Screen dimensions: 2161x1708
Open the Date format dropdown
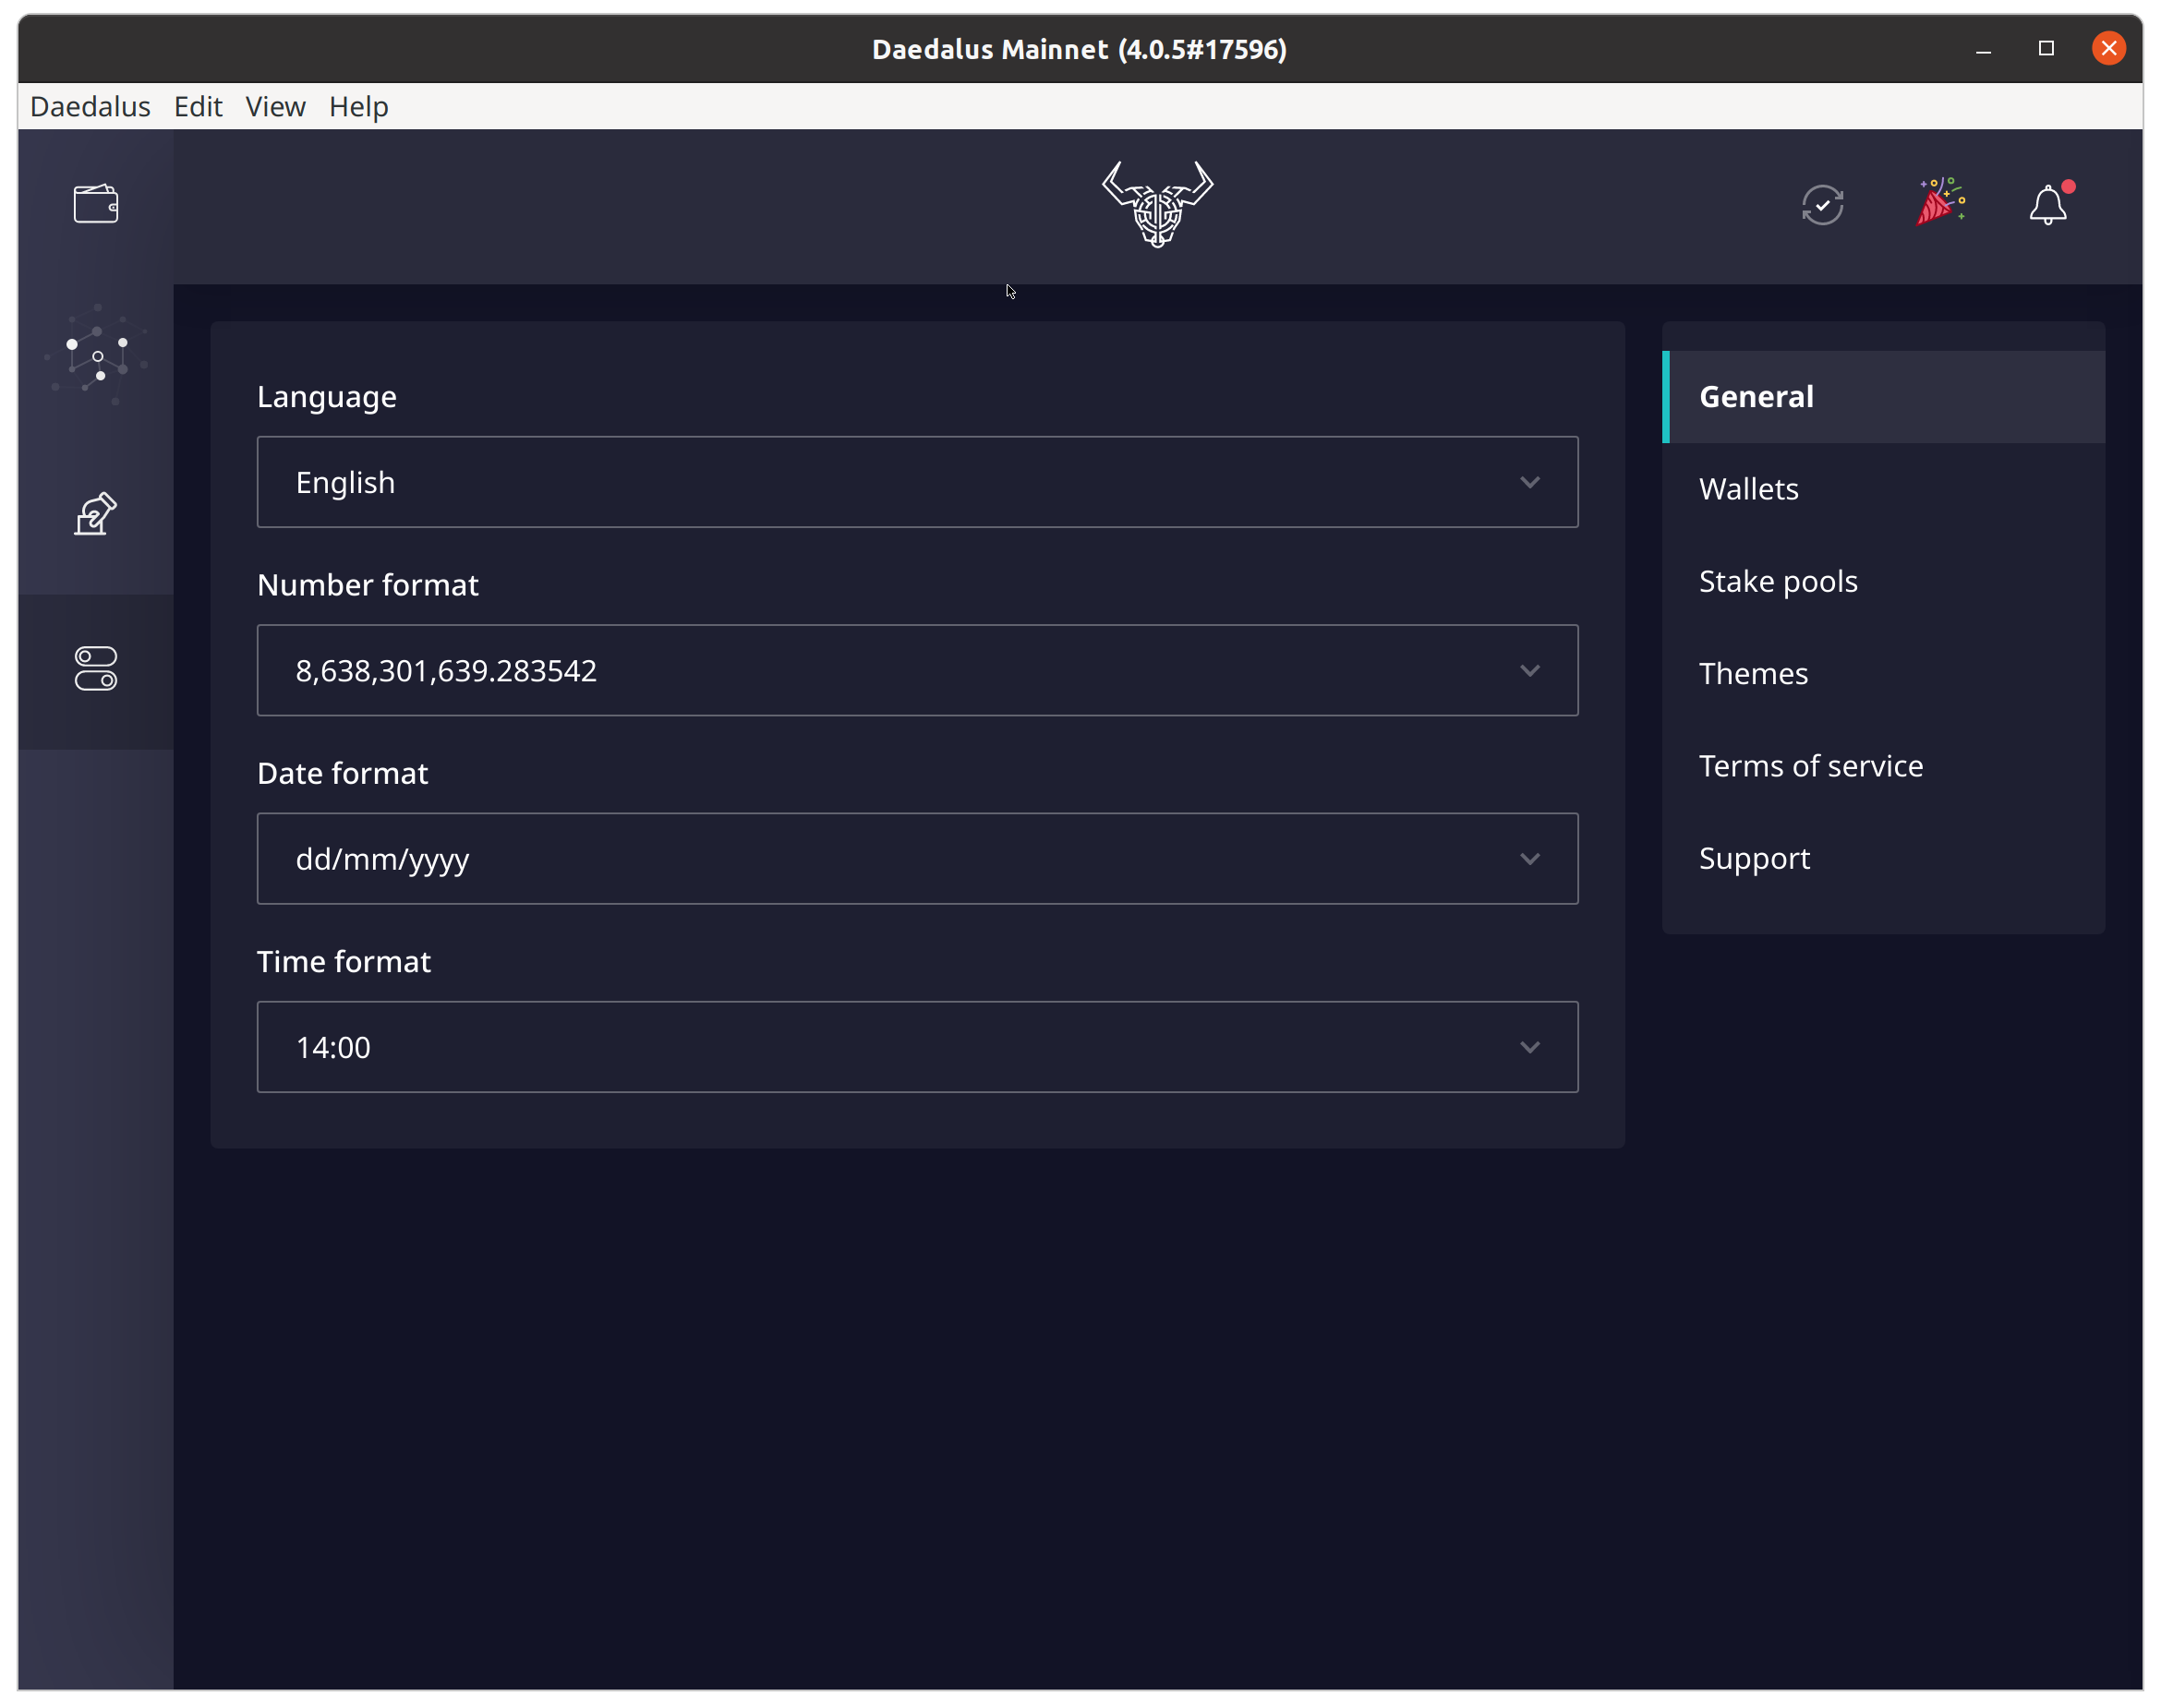tap(916, 858)
